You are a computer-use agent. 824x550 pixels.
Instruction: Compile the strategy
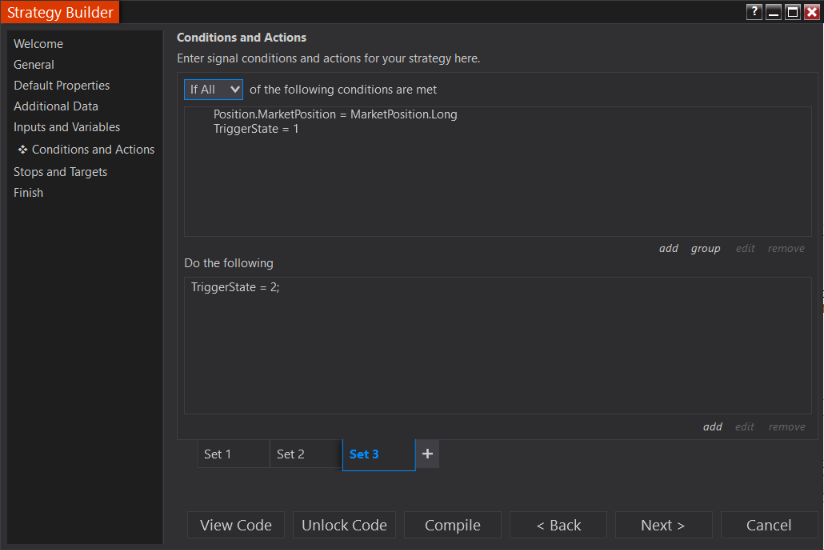pyautogui.click(x=452, y=525)
